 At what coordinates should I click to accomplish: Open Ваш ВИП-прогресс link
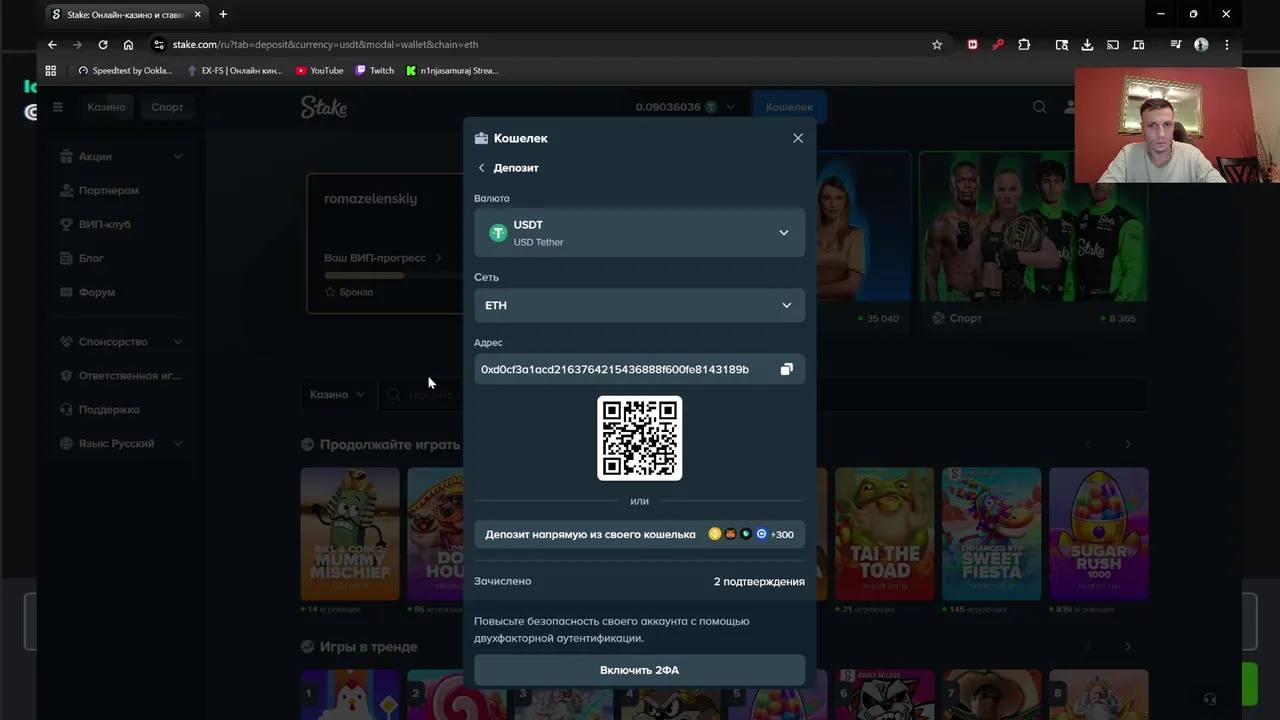coord(383,258)
